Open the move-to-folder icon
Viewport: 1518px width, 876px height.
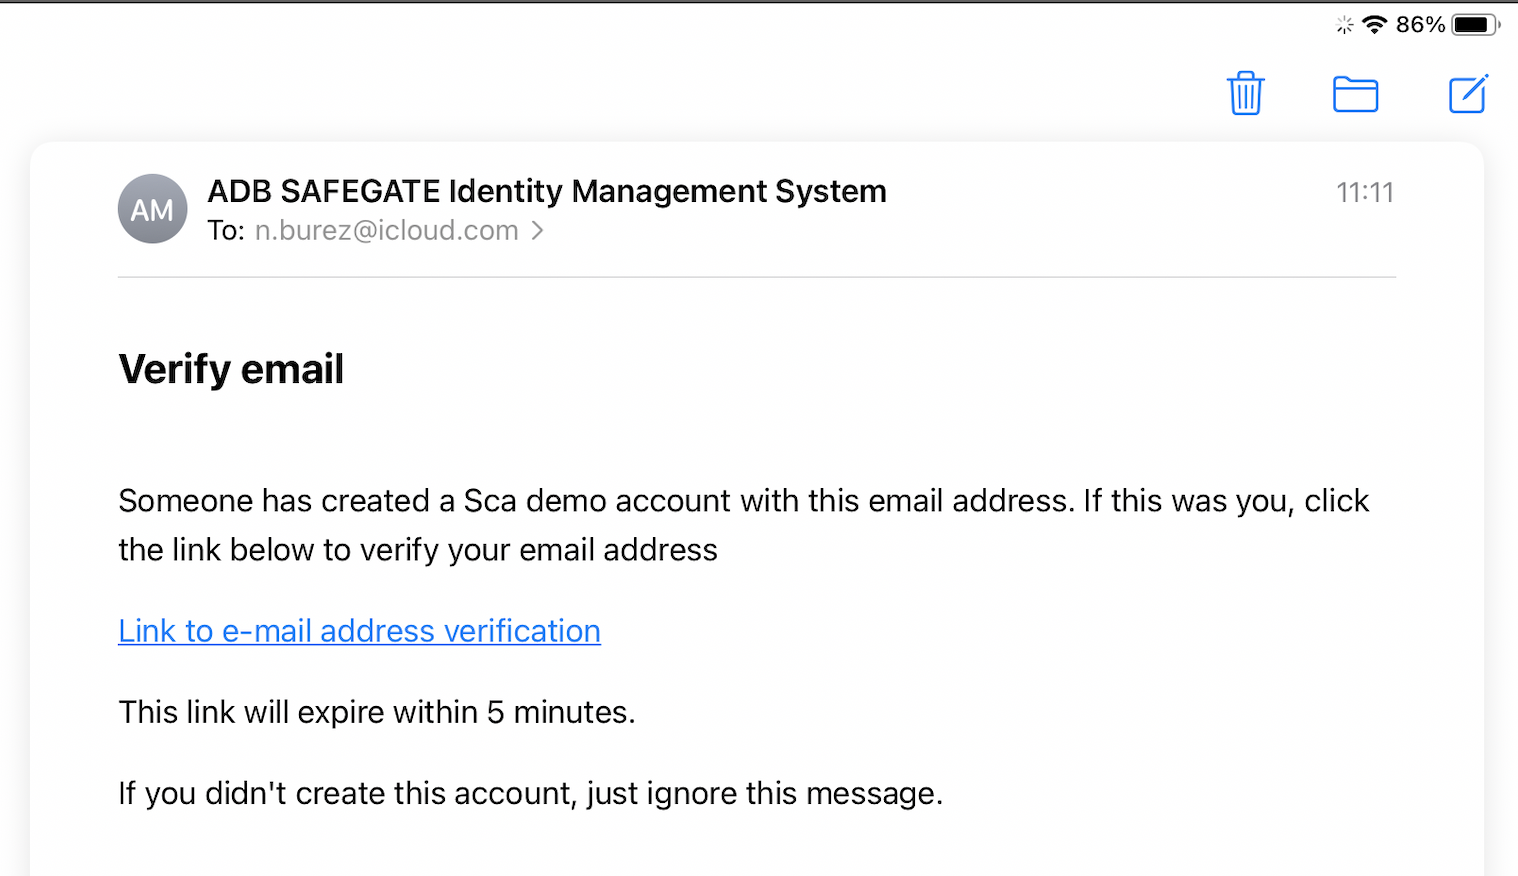1355,94
